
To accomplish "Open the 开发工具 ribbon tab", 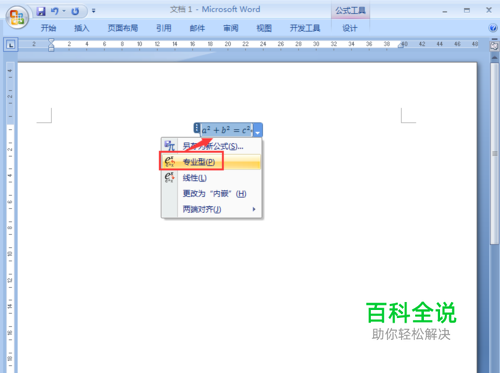I will tap(305, 28).
